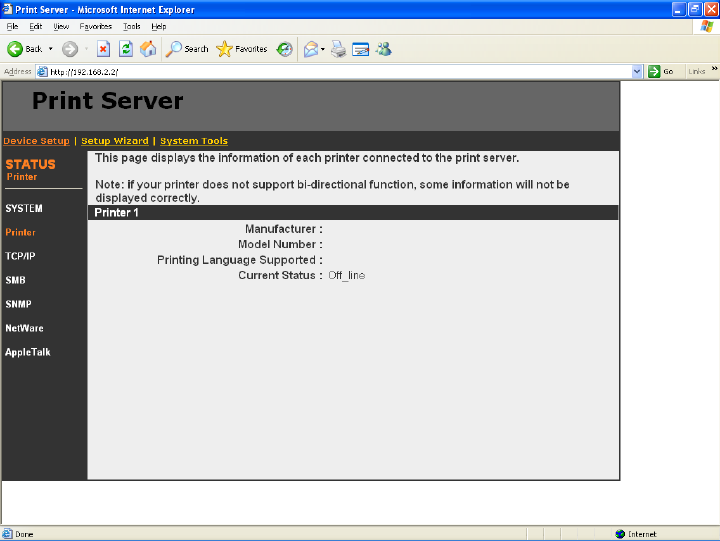The width and height of the screenshot is (720, 541).
Task: Open the Mail dropdown arrow
Action: 323,49
